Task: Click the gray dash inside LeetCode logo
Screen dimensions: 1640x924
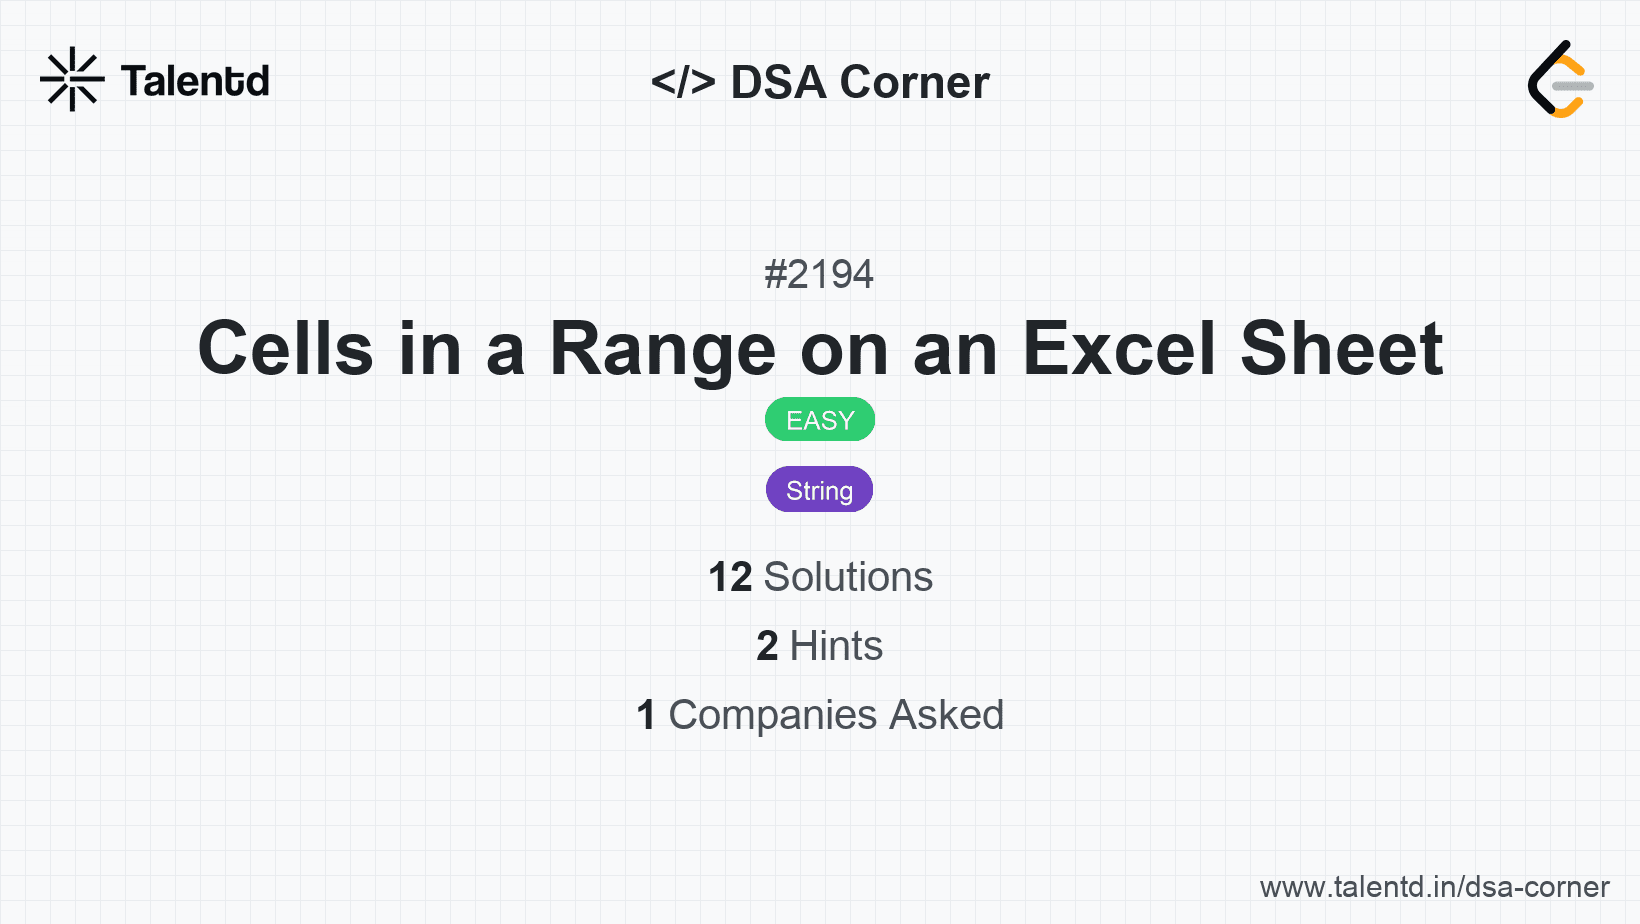Action: [x=1573, y=86]
